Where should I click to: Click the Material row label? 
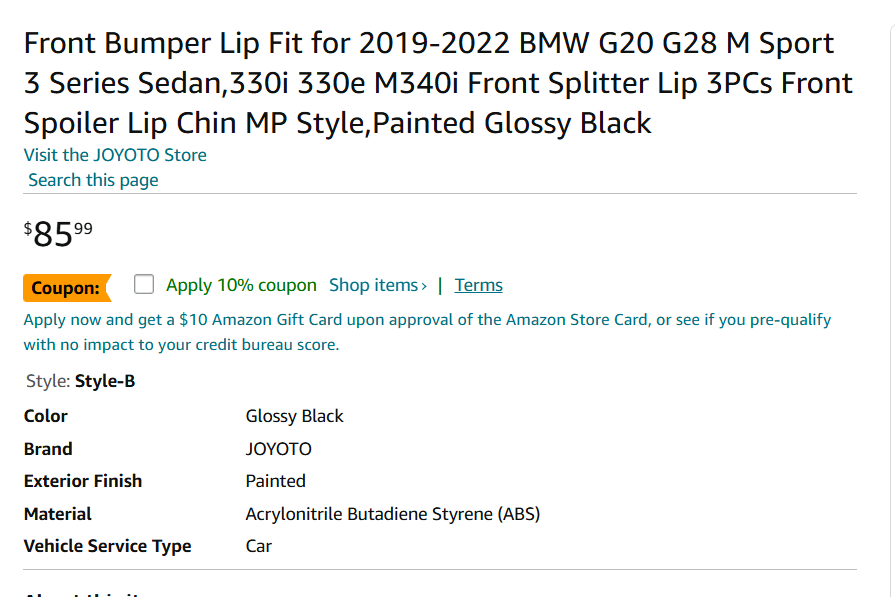tap(58, 514)
